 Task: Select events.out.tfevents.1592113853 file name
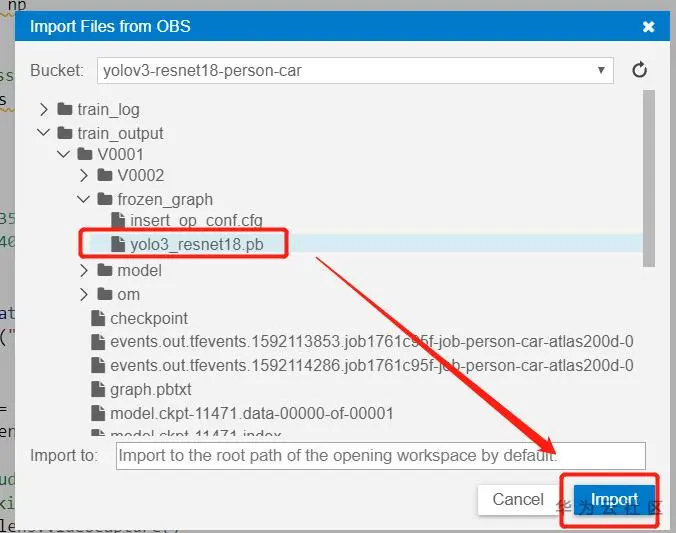372,342
